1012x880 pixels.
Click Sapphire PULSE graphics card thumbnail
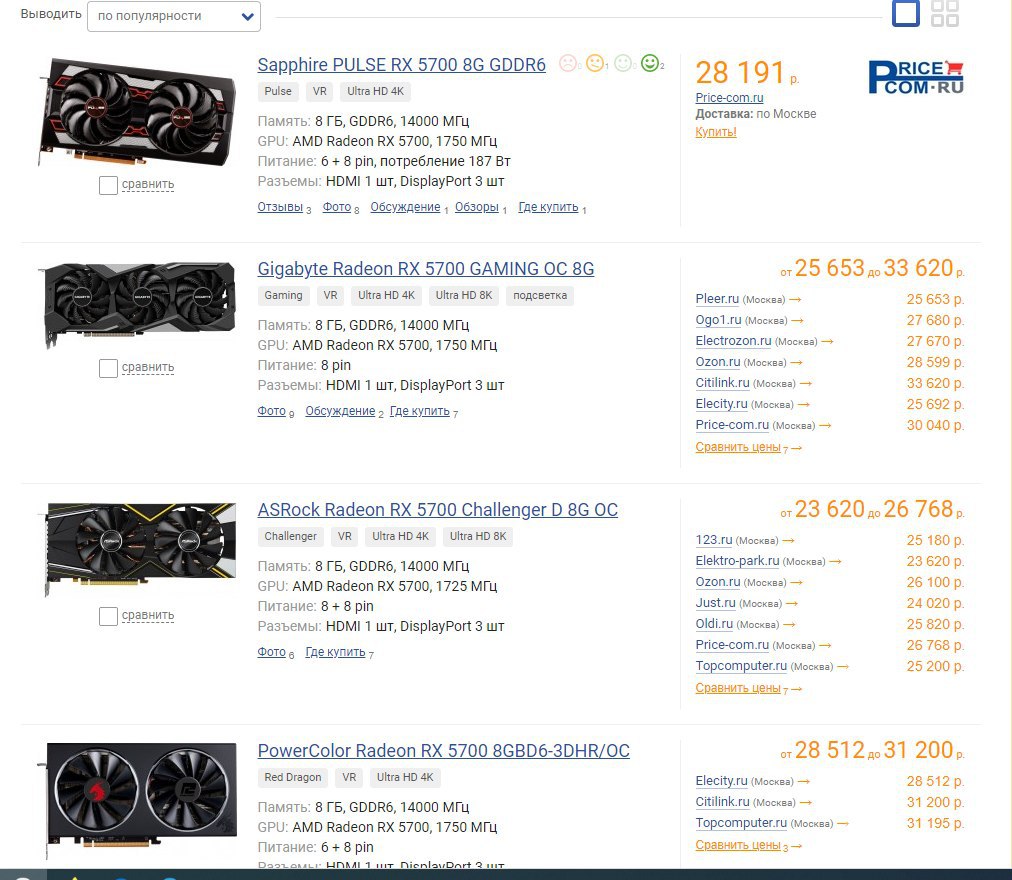click(137, 113)
